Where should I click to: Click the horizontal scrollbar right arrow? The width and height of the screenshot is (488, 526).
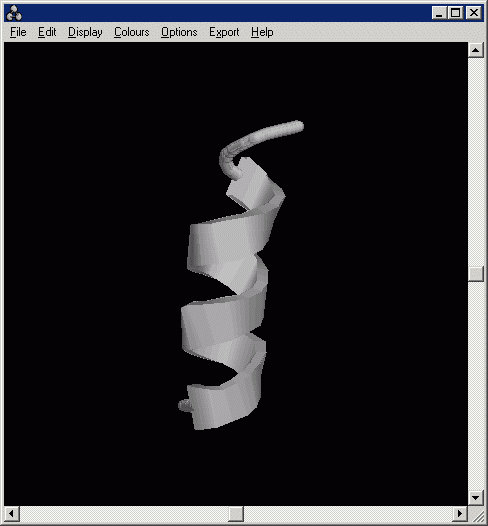click(x=460, y=514)
